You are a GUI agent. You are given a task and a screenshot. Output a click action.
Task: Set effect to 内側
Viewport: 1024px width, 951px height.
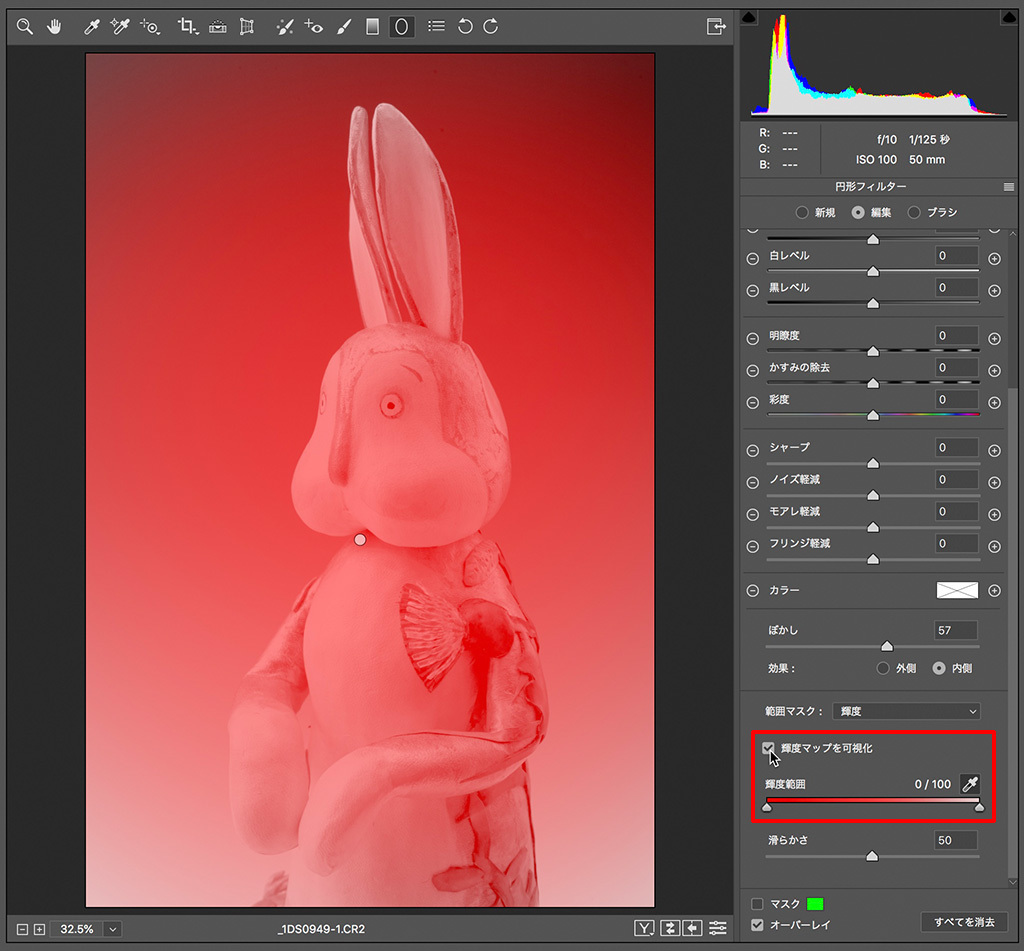[939, 668]
